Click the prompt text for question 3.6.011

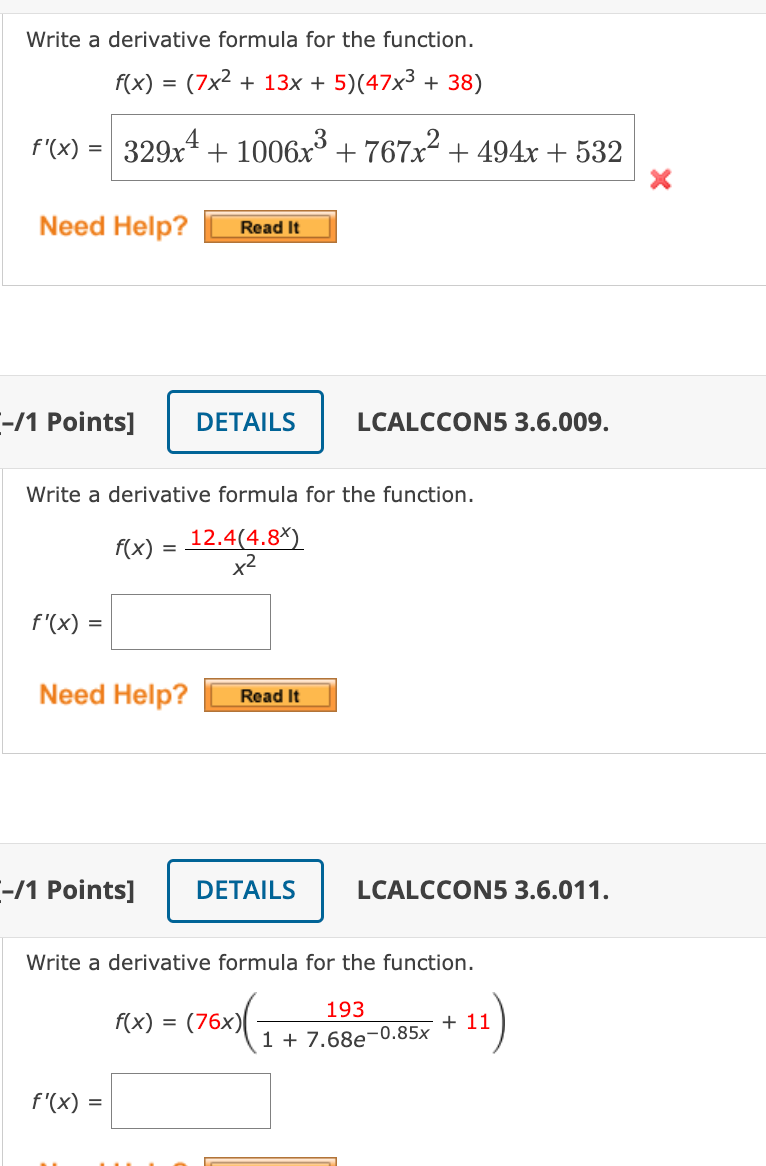pos(250,963)
